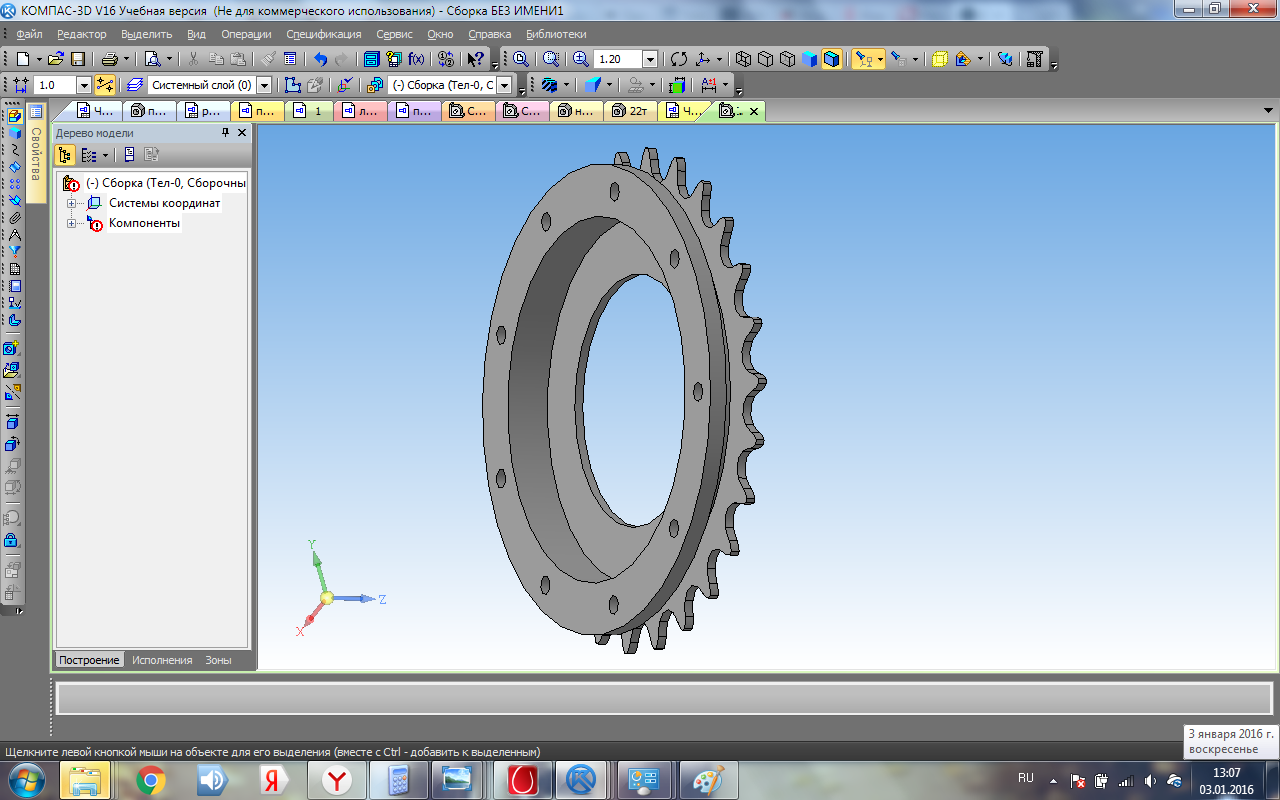Expand the Системы координат tree node

pos(72,203)
